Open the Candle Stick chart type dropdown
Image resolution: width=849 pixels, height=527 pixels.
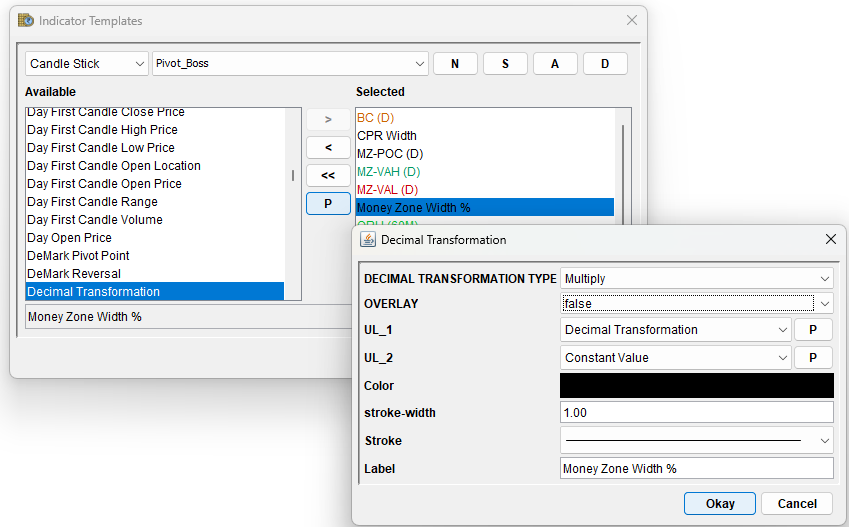pos(87,64)
